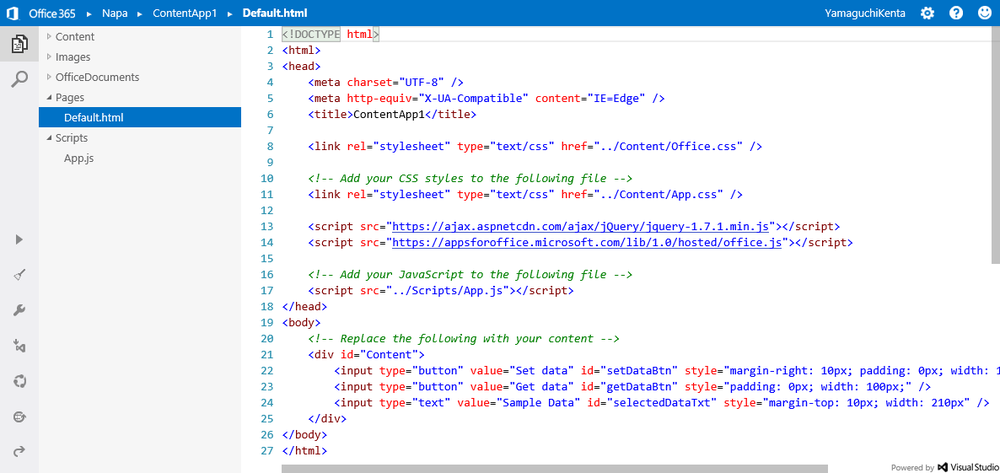The image size is (1000, 473).
Task: Open the file Explorer sidebar panel
Action: (19, 44)
